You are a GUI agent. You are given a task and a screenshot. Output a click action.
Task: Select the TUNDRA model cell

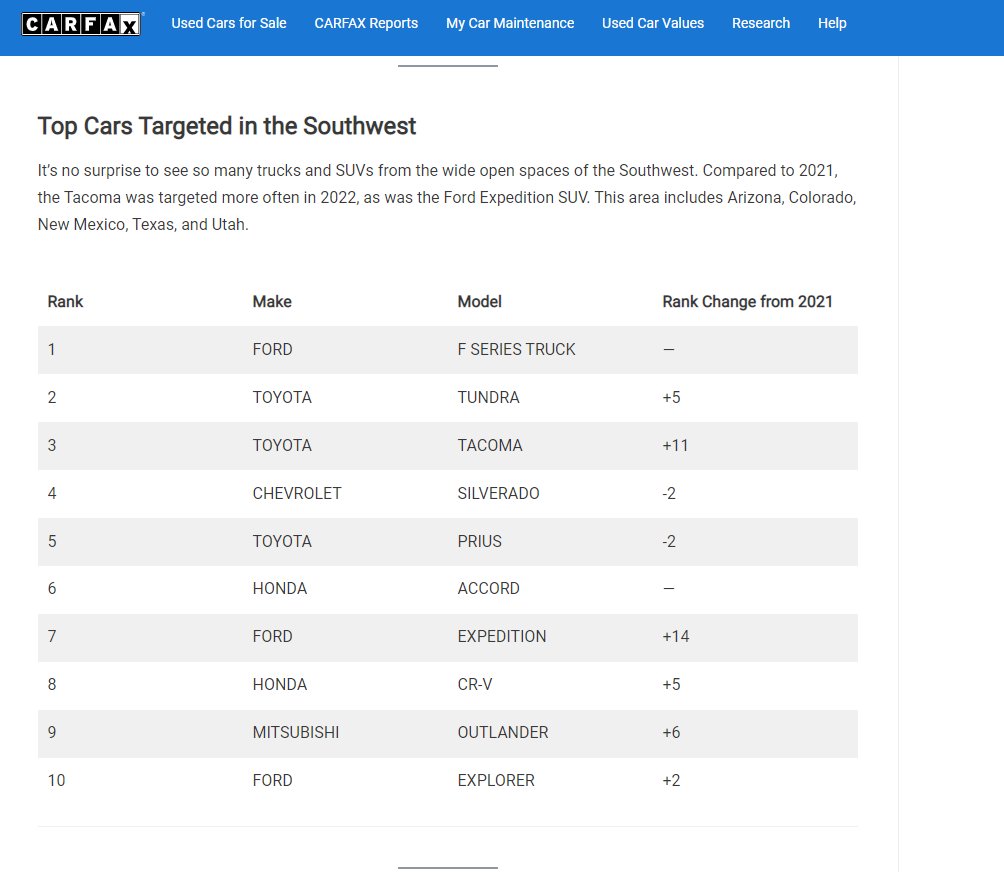[x=488, y=398]
